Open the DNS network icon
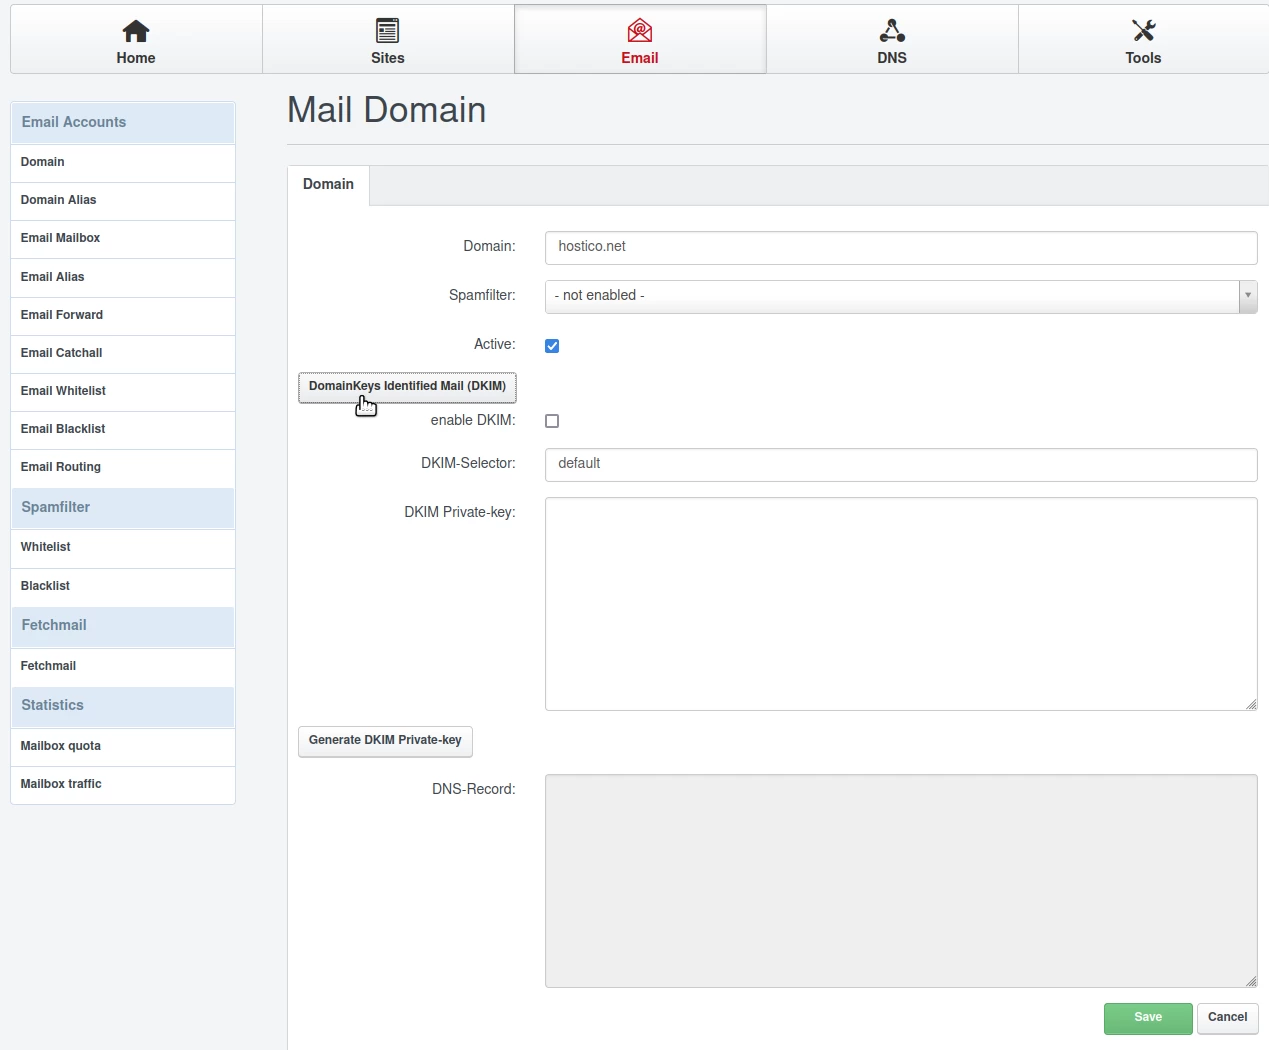 (892, 31)
